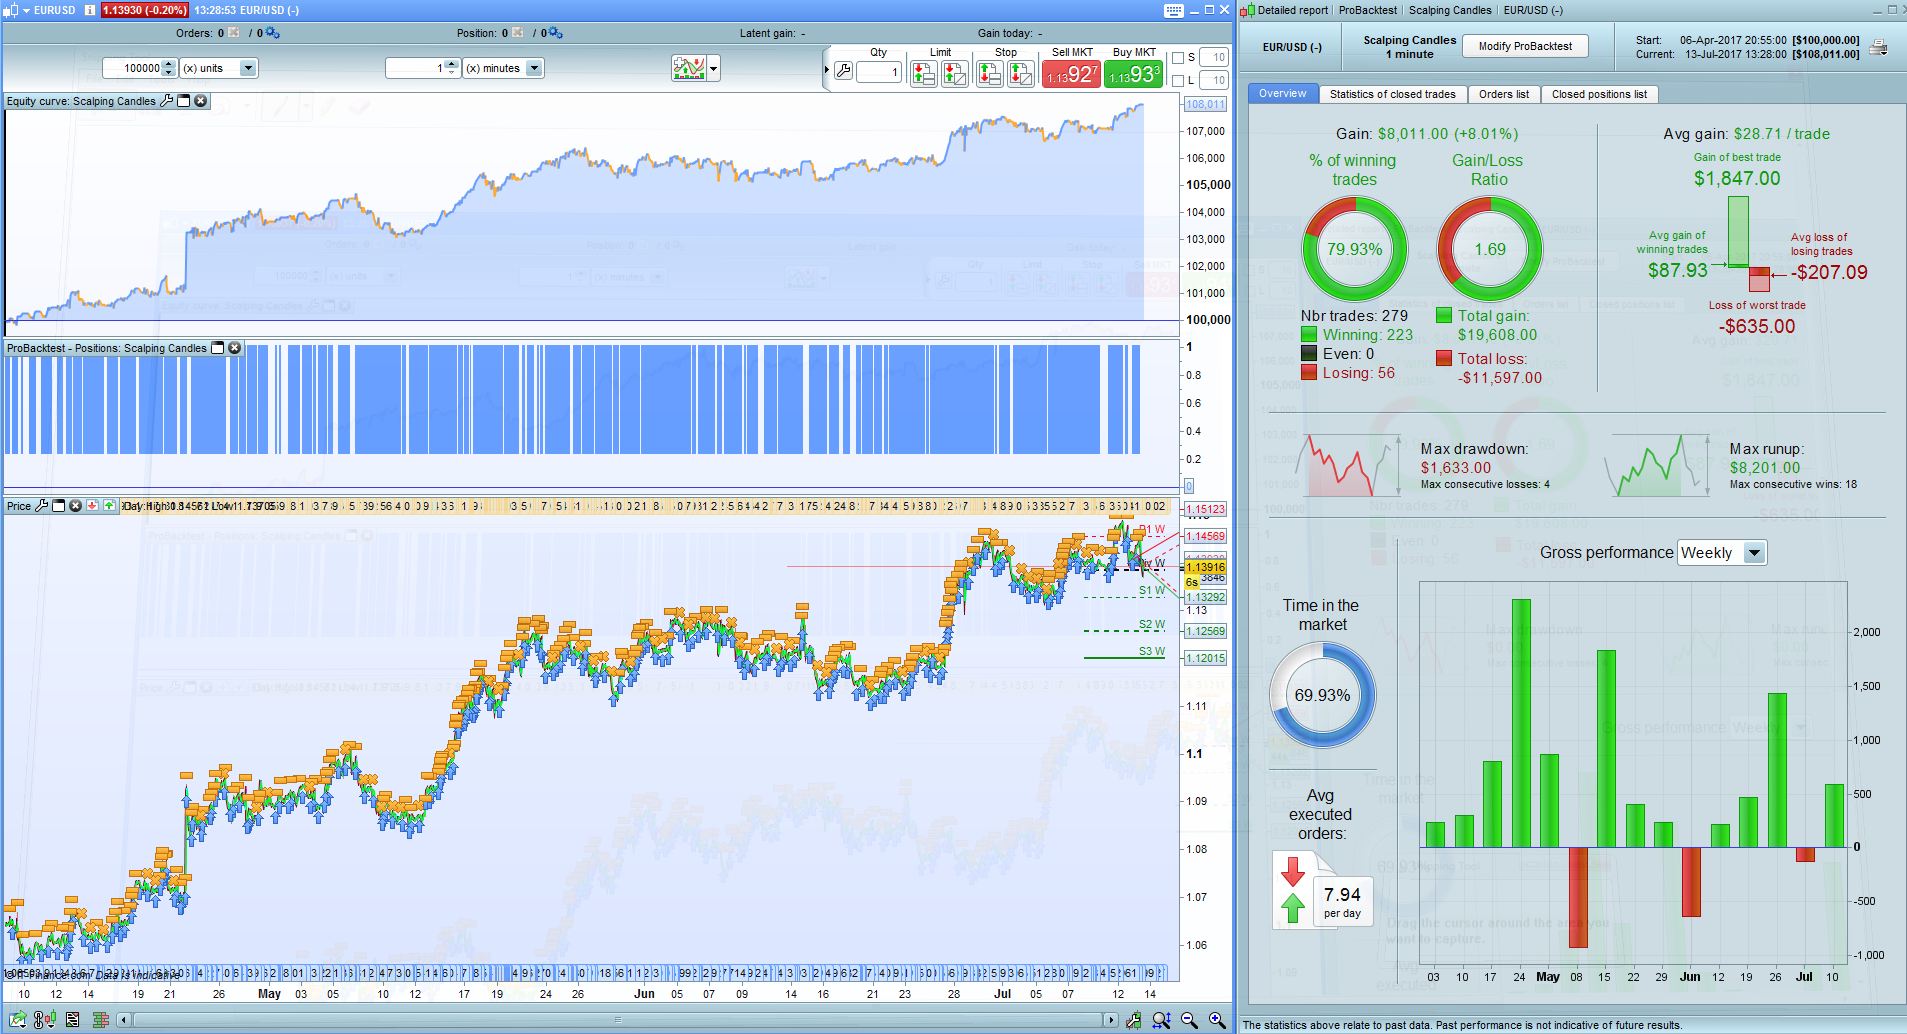Click the Buy MKT price button

1134,74
